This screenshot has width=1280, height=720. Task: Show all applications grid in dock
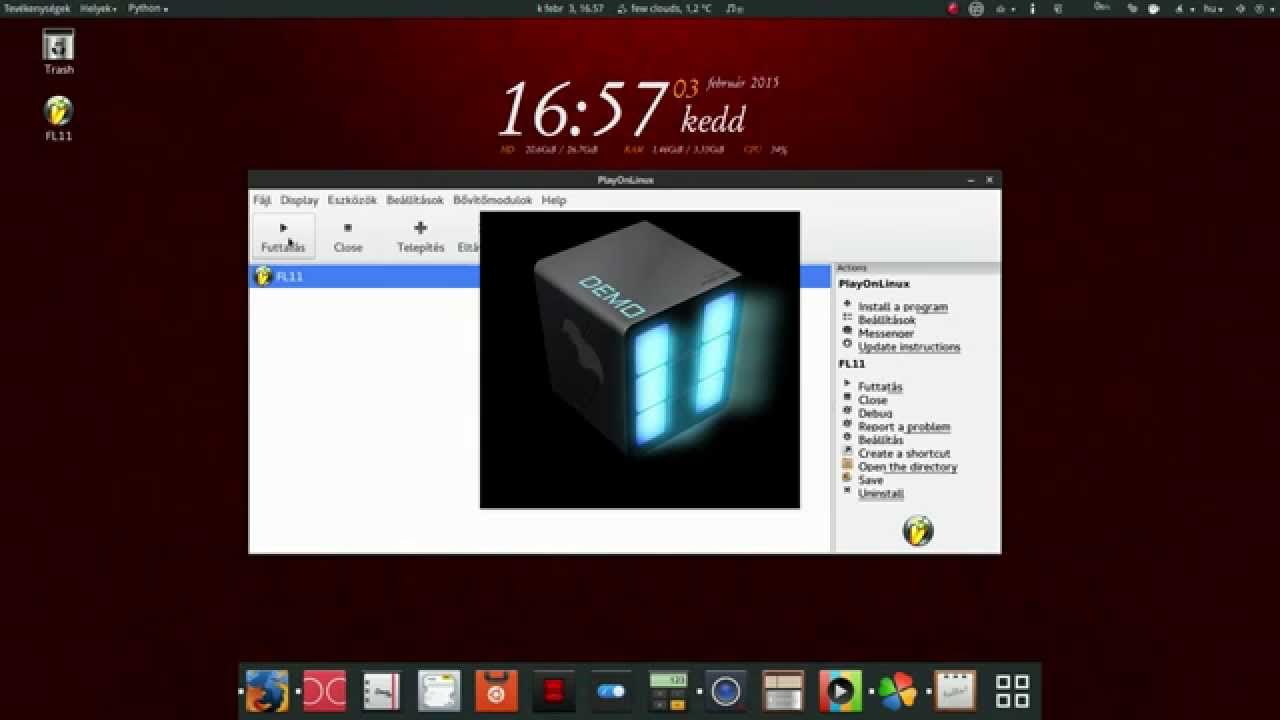[1012, 691]
